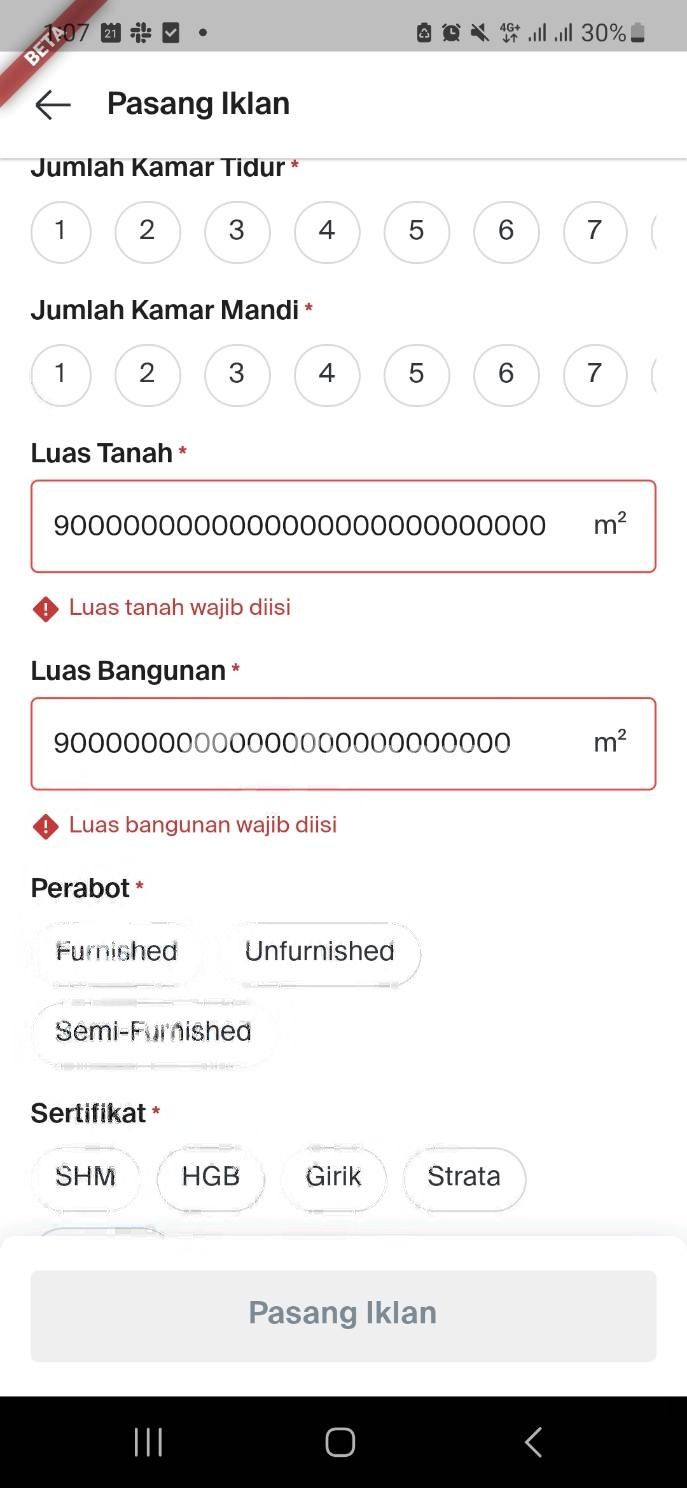Focus the Luas Bangunan input field
Viewport: 687px width, 1488px height.
[x=343, y=744]
